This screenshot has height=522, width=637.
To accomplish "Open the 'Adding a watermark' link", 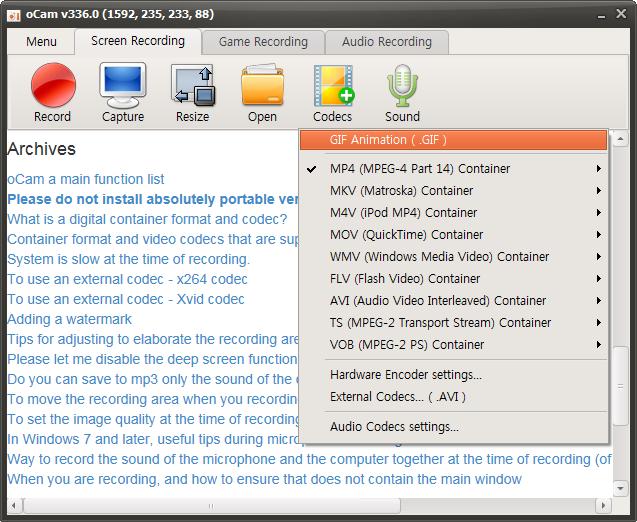I will point(70,319).
